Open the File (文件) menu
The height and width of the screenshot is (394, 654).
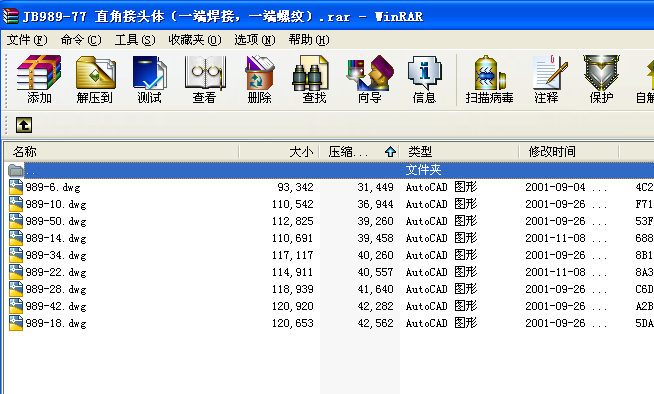pos(27,40)
